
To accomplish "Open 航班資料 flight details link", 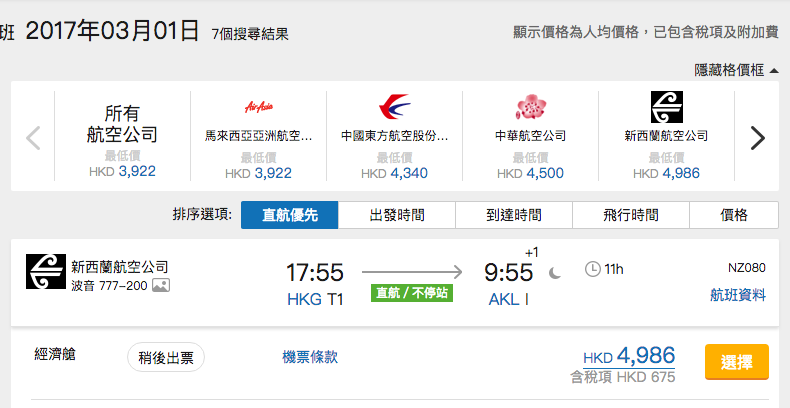I will 738,295.
